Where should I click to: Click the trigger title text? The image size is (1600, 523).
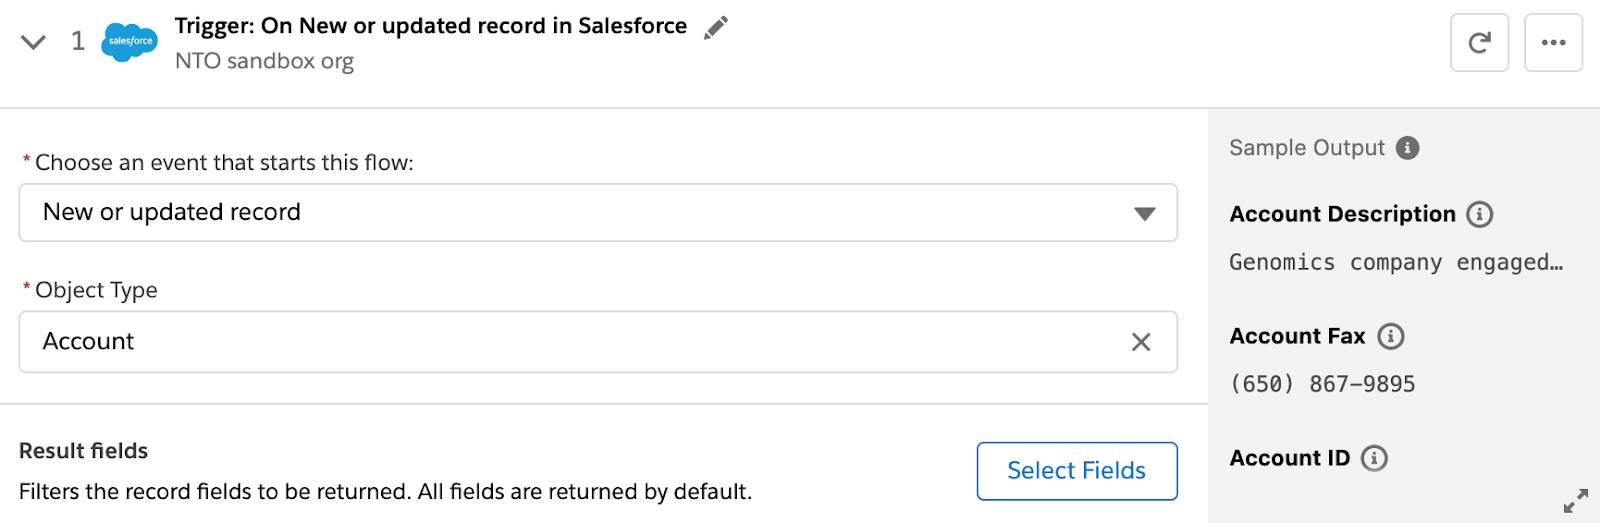(x=430, y=26)
